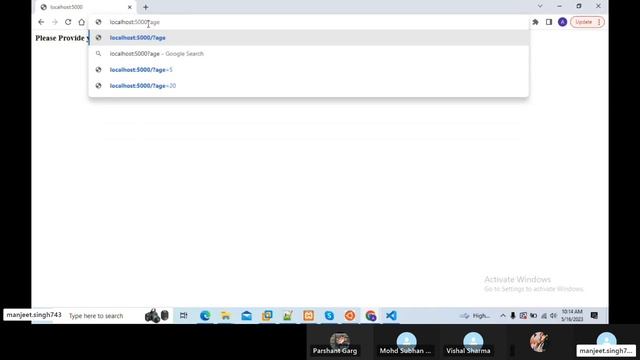
Task: Open the tab search chevron in title bar
Action: tap(540, 6)
